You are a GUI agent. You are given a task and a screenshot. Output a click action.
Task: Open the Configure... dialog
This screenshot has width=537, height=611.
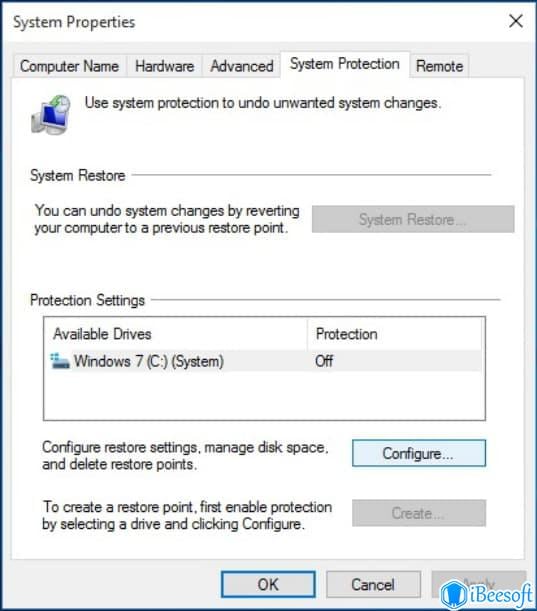(419, 453)
